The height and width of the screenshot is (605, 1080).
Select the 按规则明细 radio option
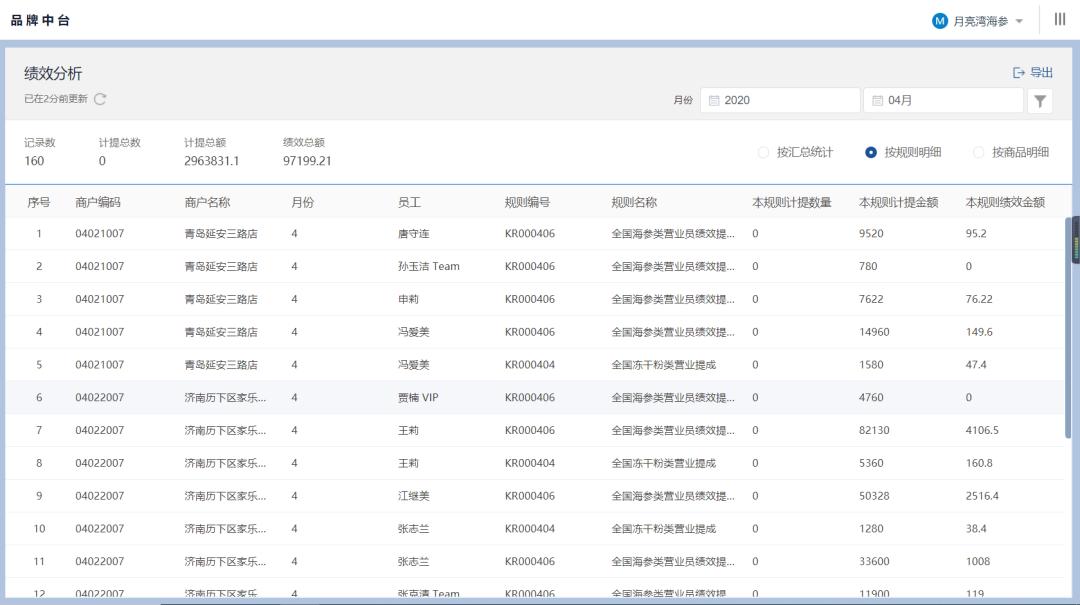pos(871,152)
